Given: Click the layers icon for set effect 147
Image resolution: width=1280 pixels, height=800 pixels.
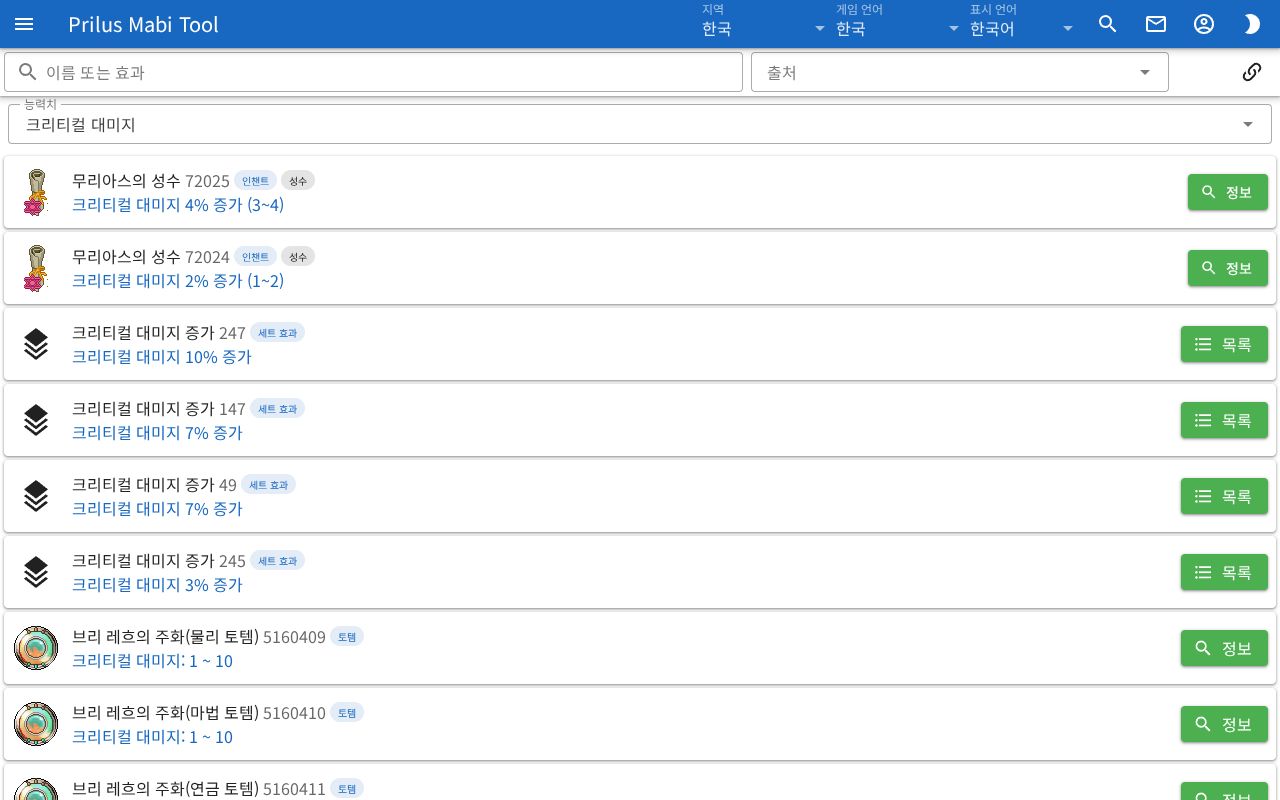Looking at the screenshot, I should 36,420.
